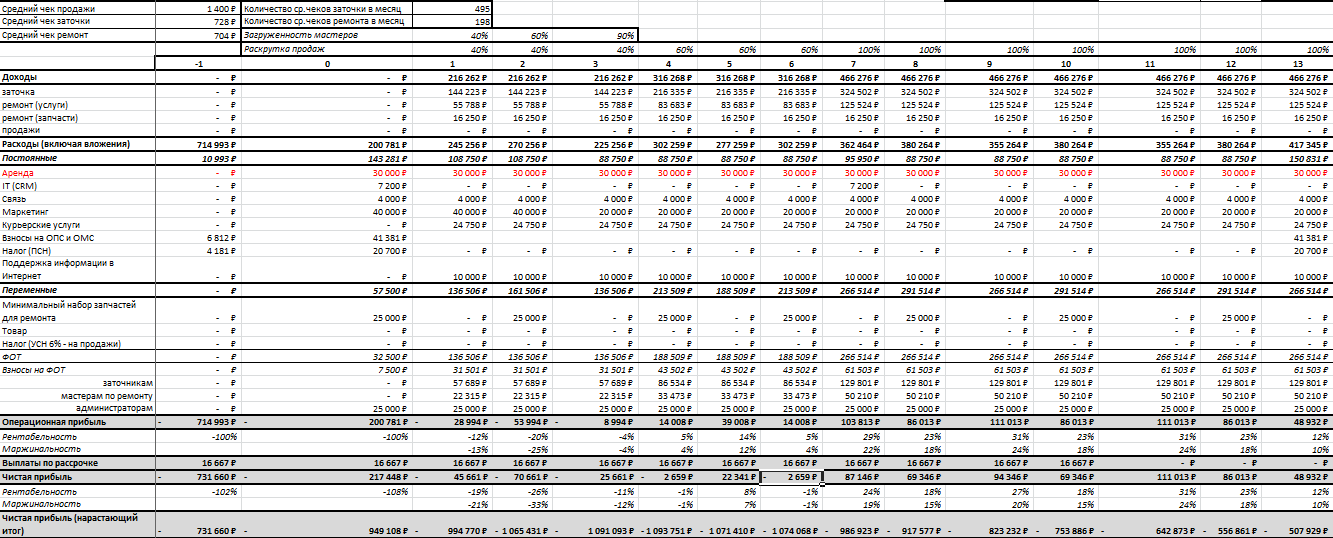
Task: Select 'Налог (УСН 6% - на продажи)' label
Action: (x=78, y=343)
